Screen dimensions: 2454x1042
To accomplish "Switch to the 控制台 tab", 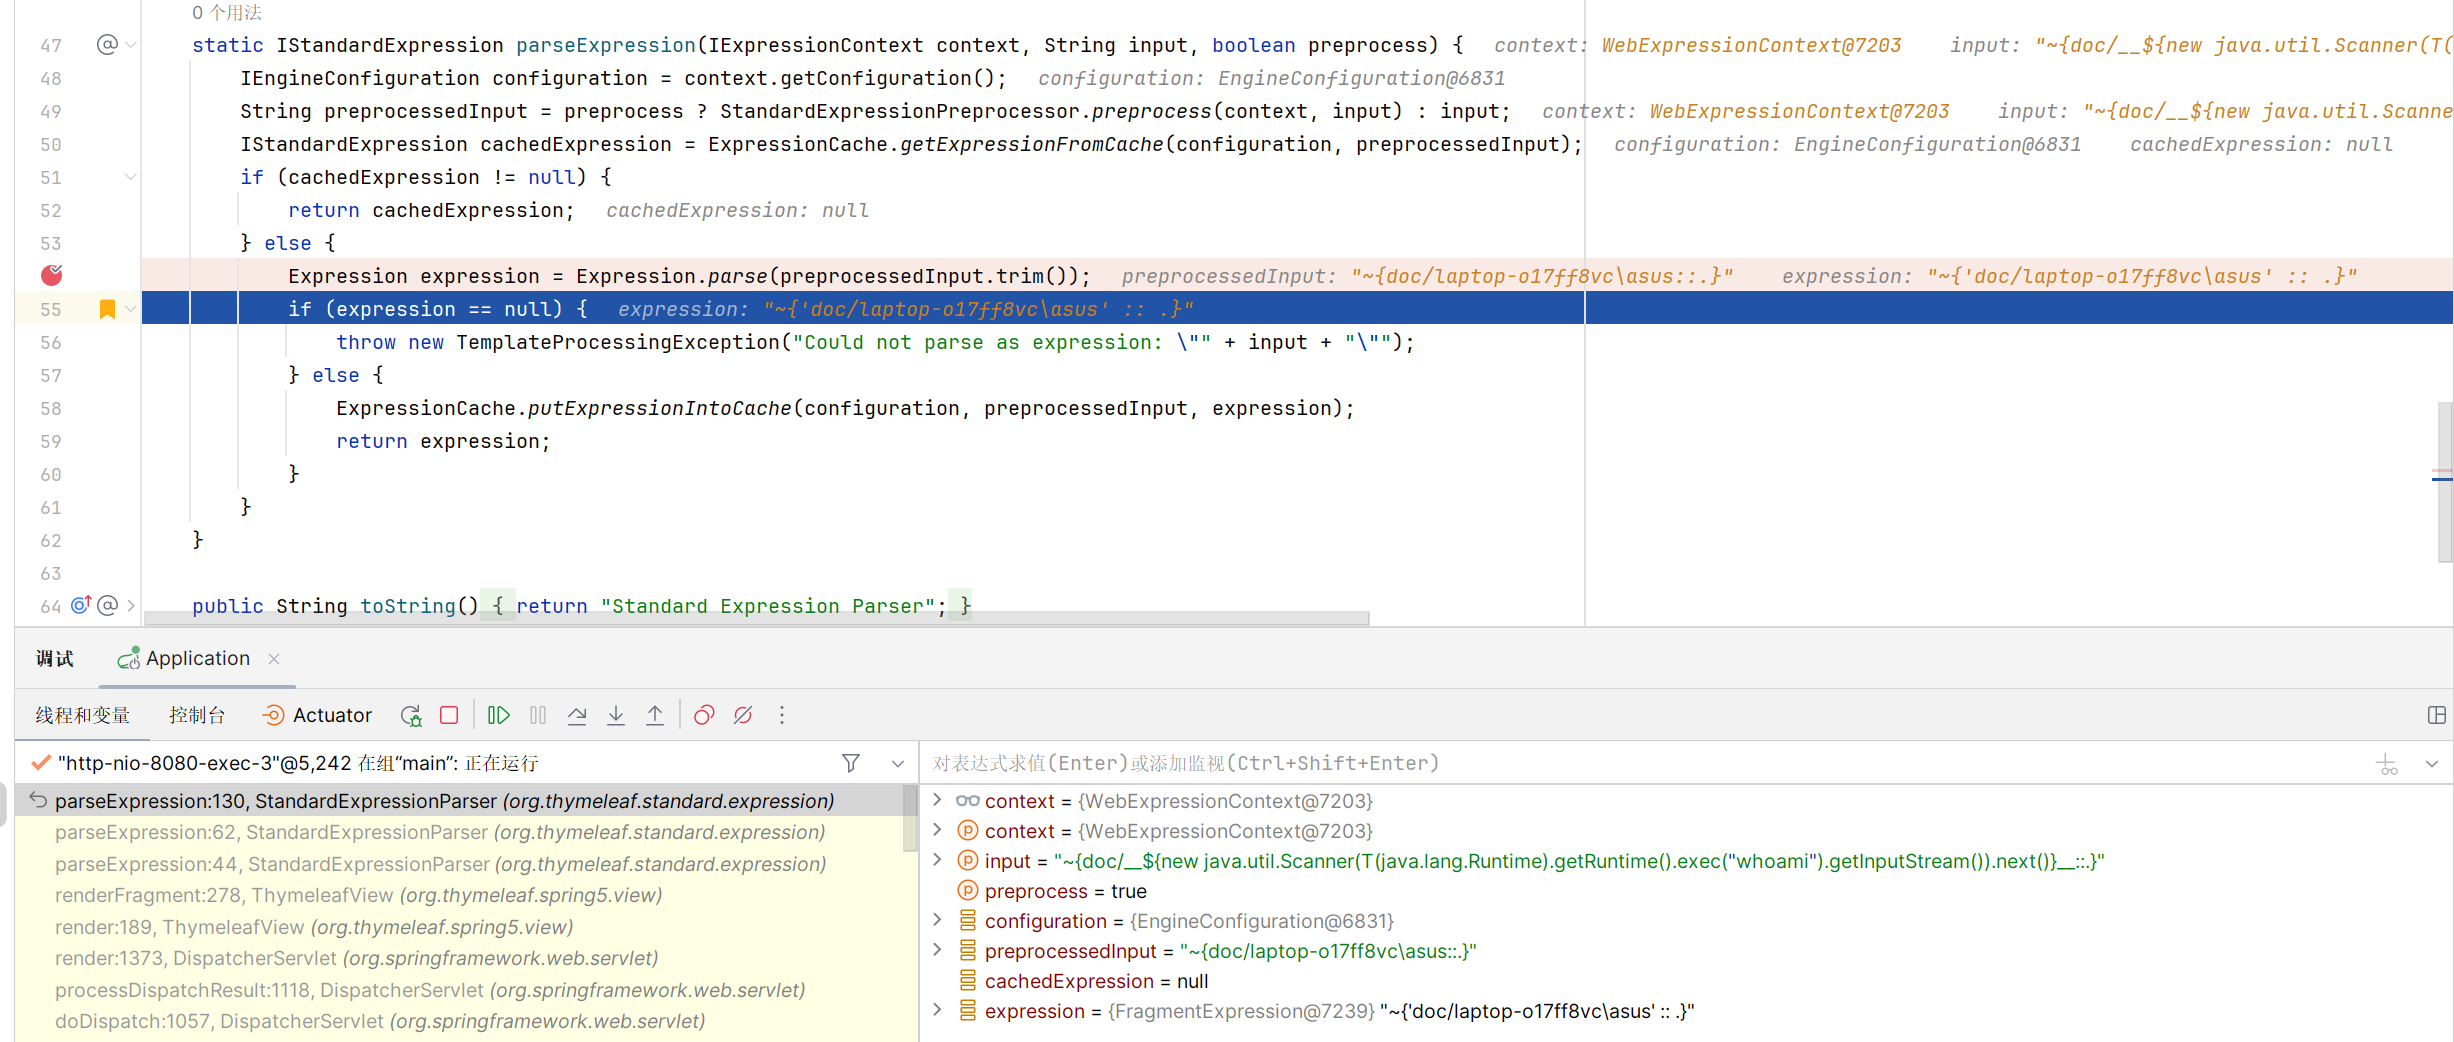I will point(197,715).
